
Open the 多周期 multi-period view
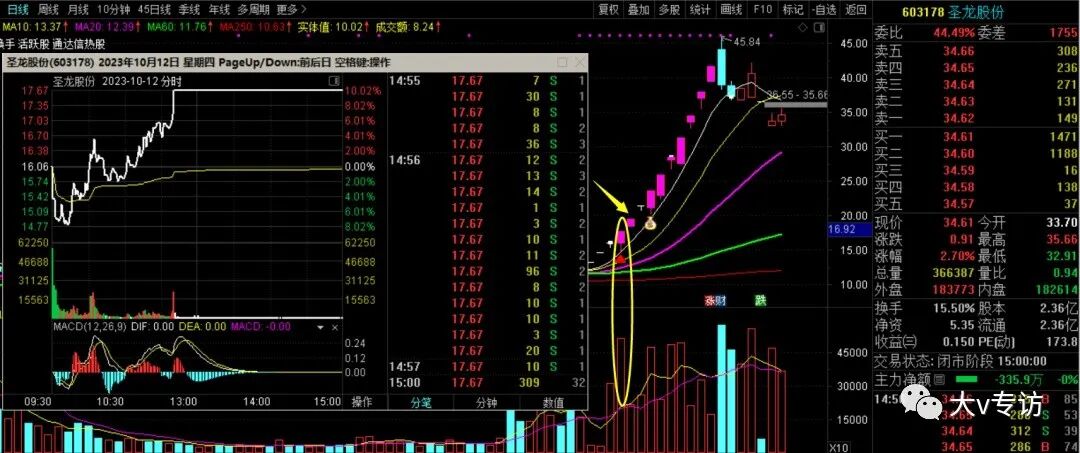[x=253, y=9]
